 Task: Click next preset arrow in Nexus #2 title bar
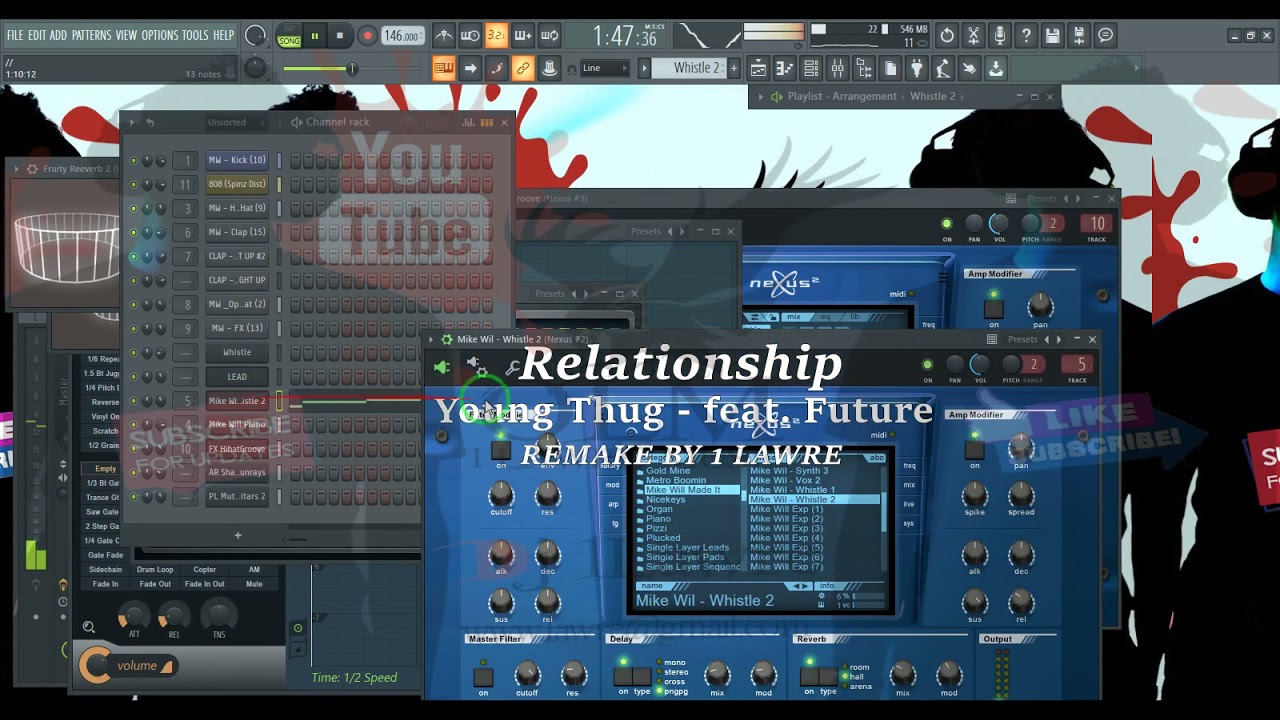pos(1059,339)
